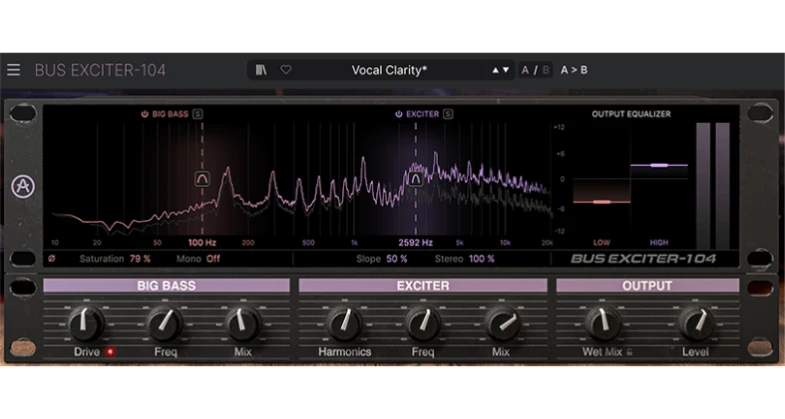Click the right output level meter

point(722,186)
